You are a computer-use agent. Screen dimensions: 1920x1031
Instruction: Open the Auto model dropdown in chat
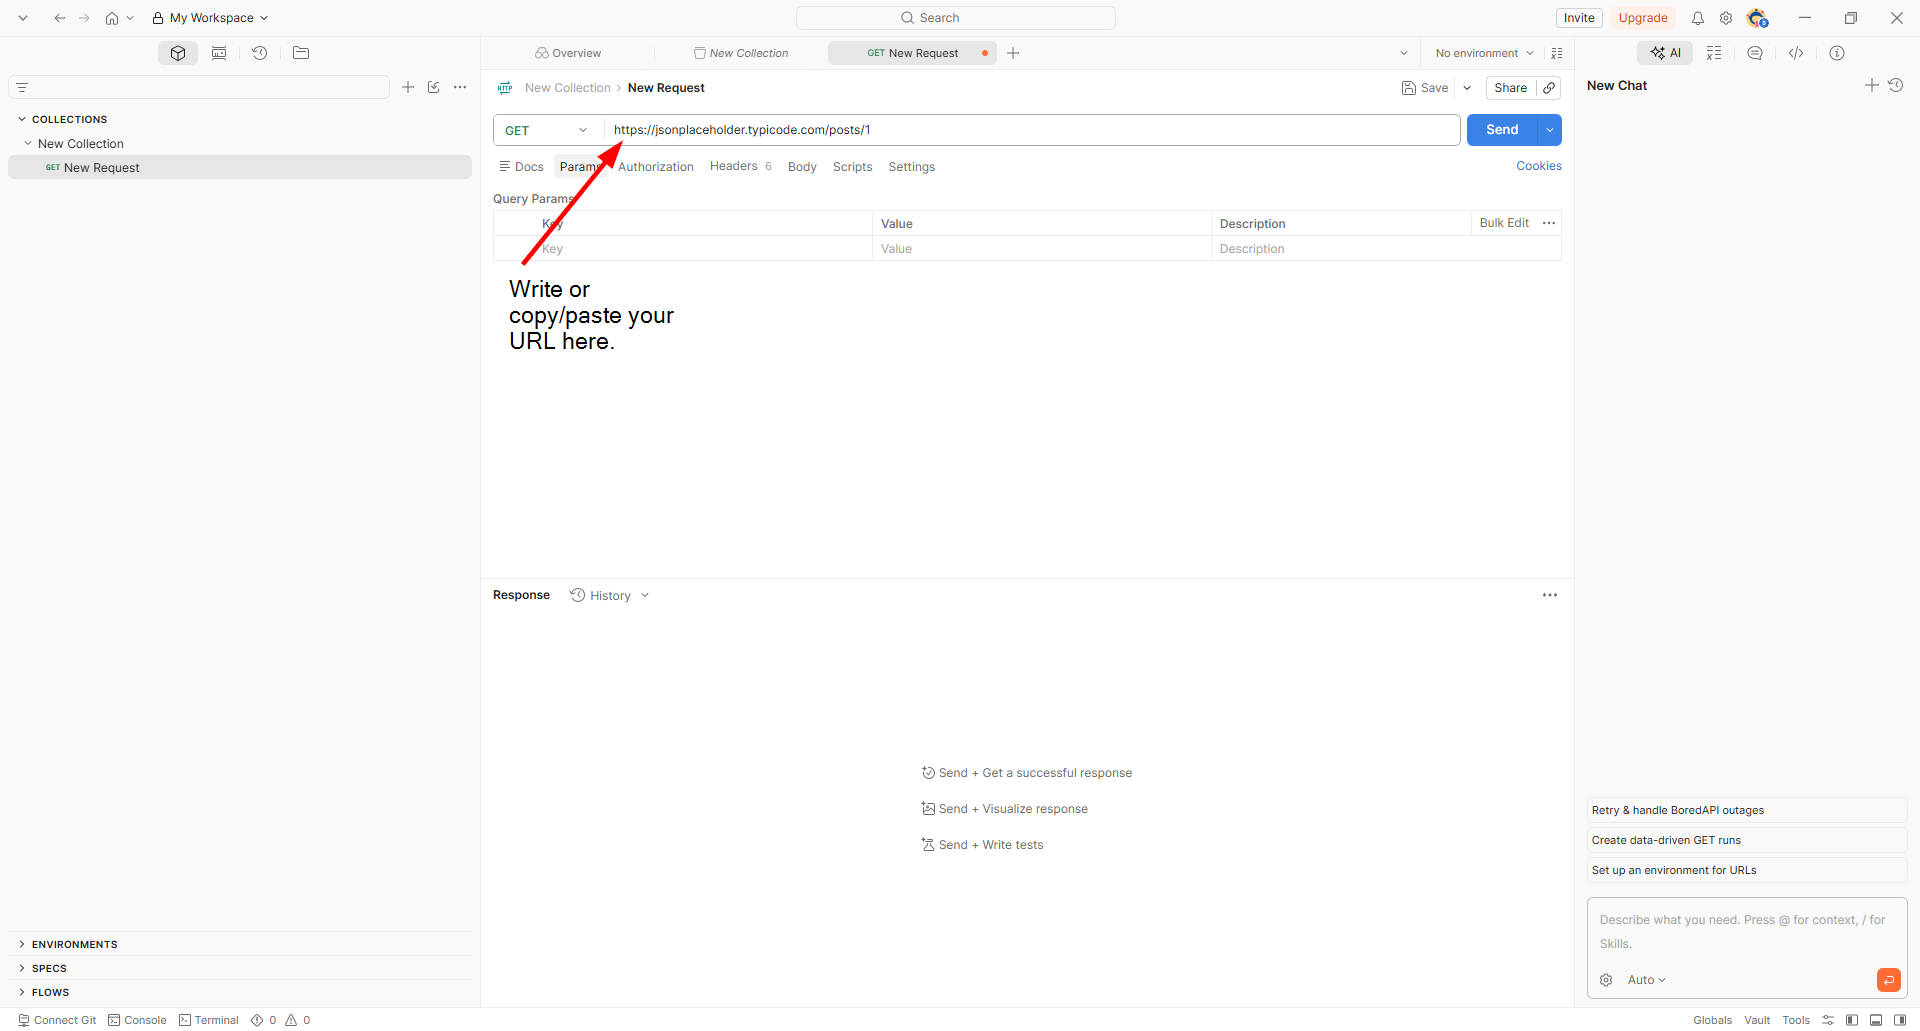pos(1646,980)
